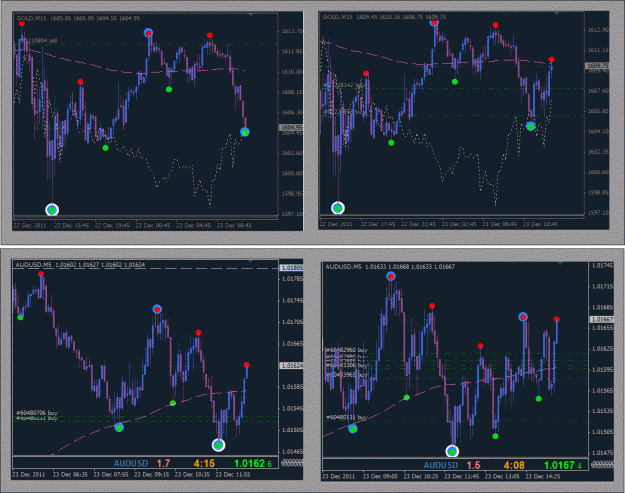Image resolution: width=625 pixels, height=493 pixels.
Task: Click the green price 1.0162
Action: 250,464
